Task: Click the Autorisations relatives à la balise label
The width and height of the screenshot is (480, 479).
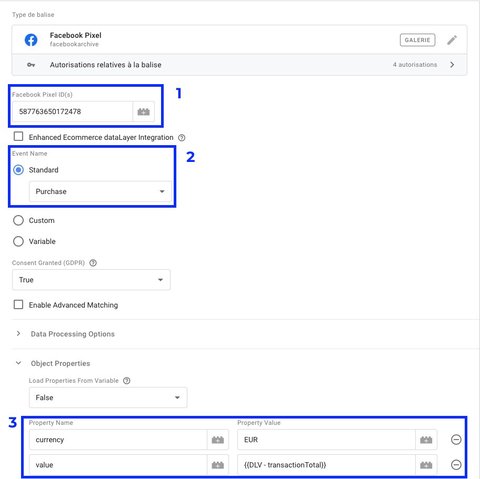Action: click(x=106, y=65)
